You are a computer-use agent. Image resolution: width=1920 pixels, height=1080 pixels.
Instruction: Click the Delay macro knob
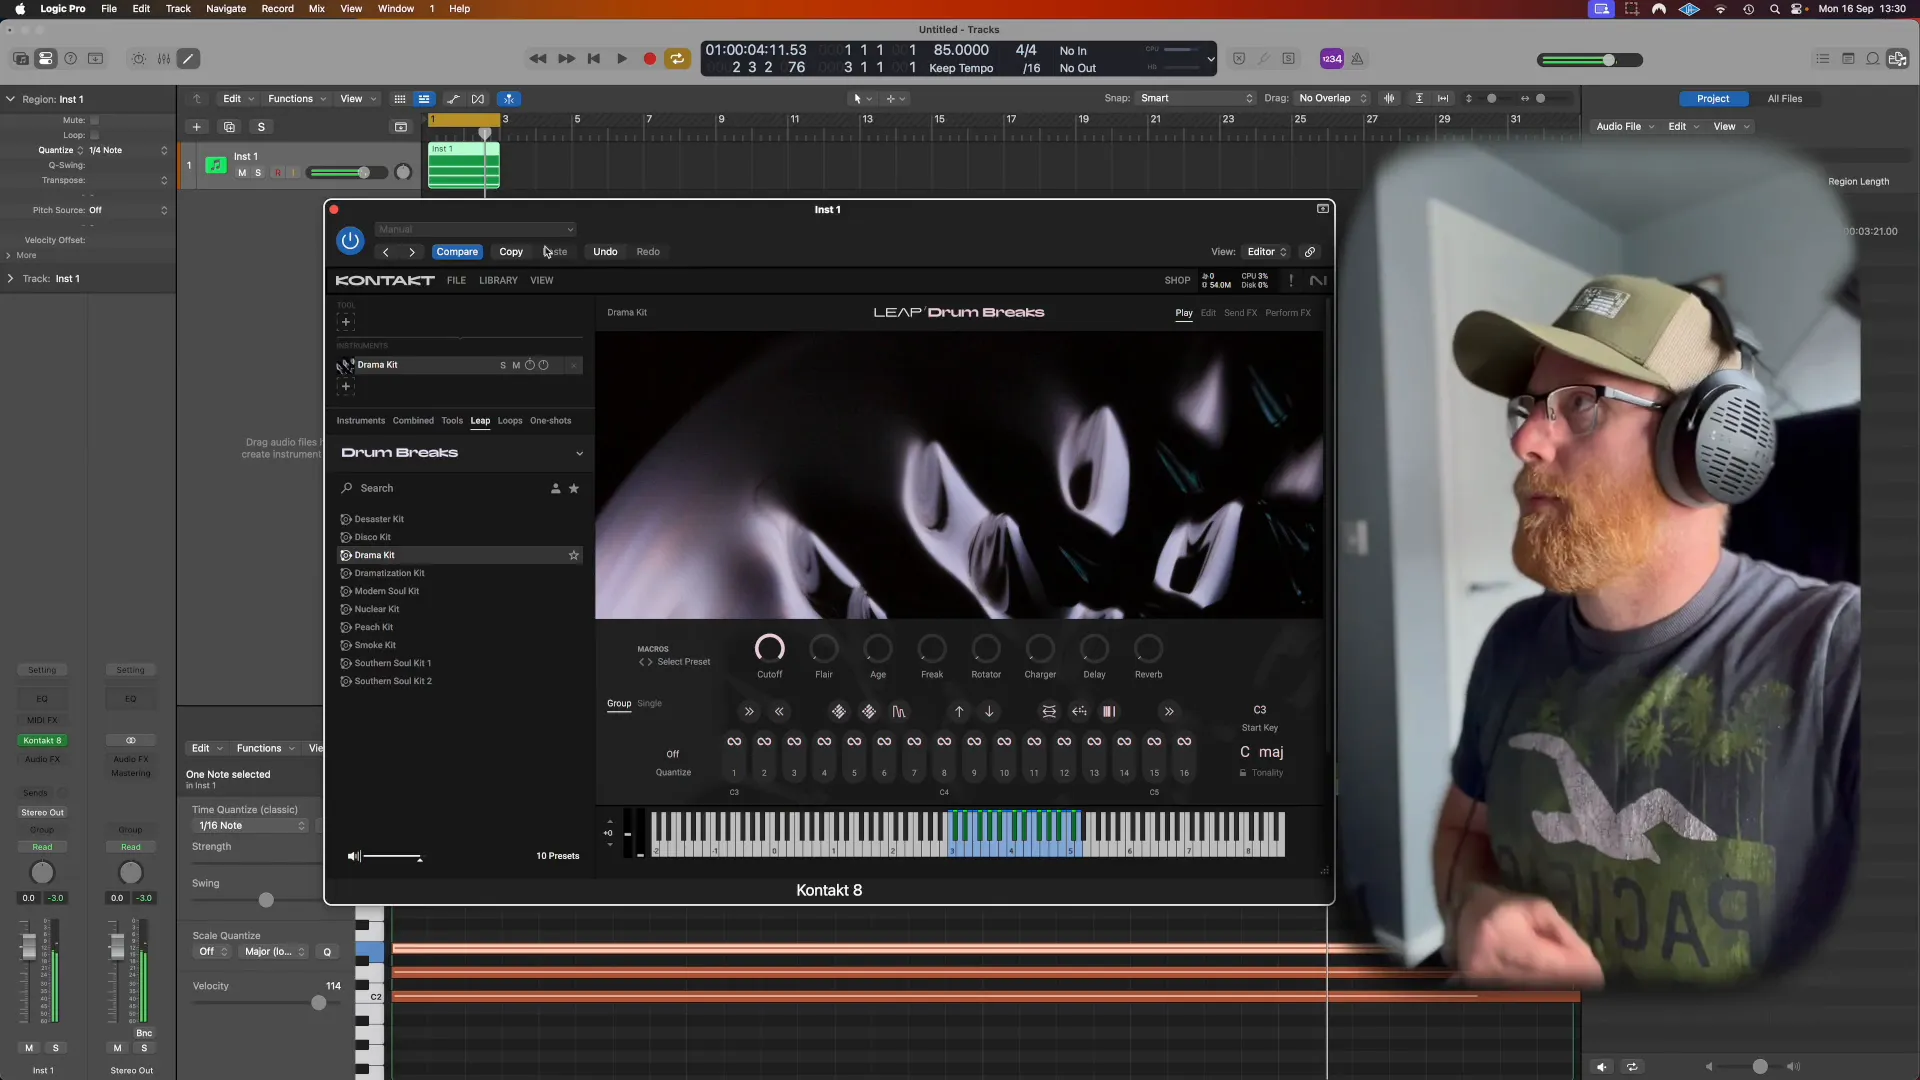pyautogui.click(x=1094, y=649)
